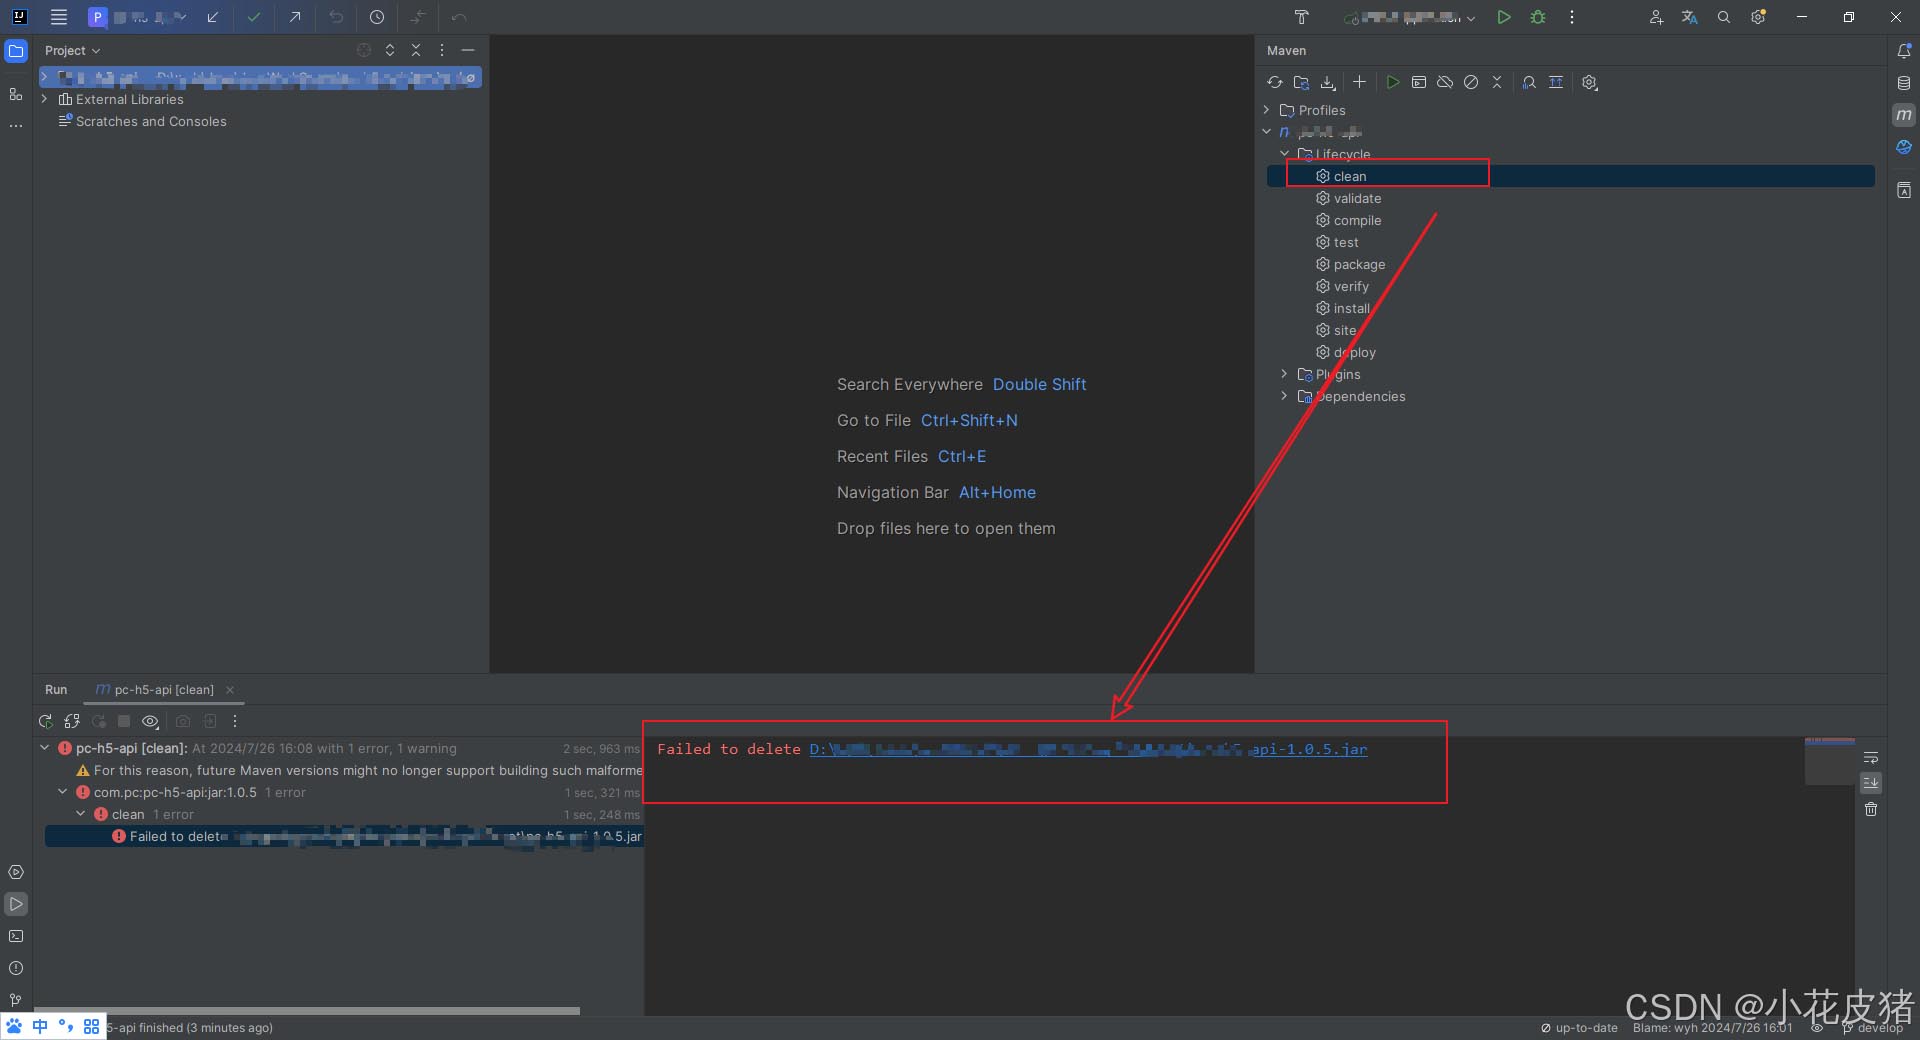The image size is (1920, 1040).
Task: Open Project tool window folder icon
Action: (x=16, y=51)
